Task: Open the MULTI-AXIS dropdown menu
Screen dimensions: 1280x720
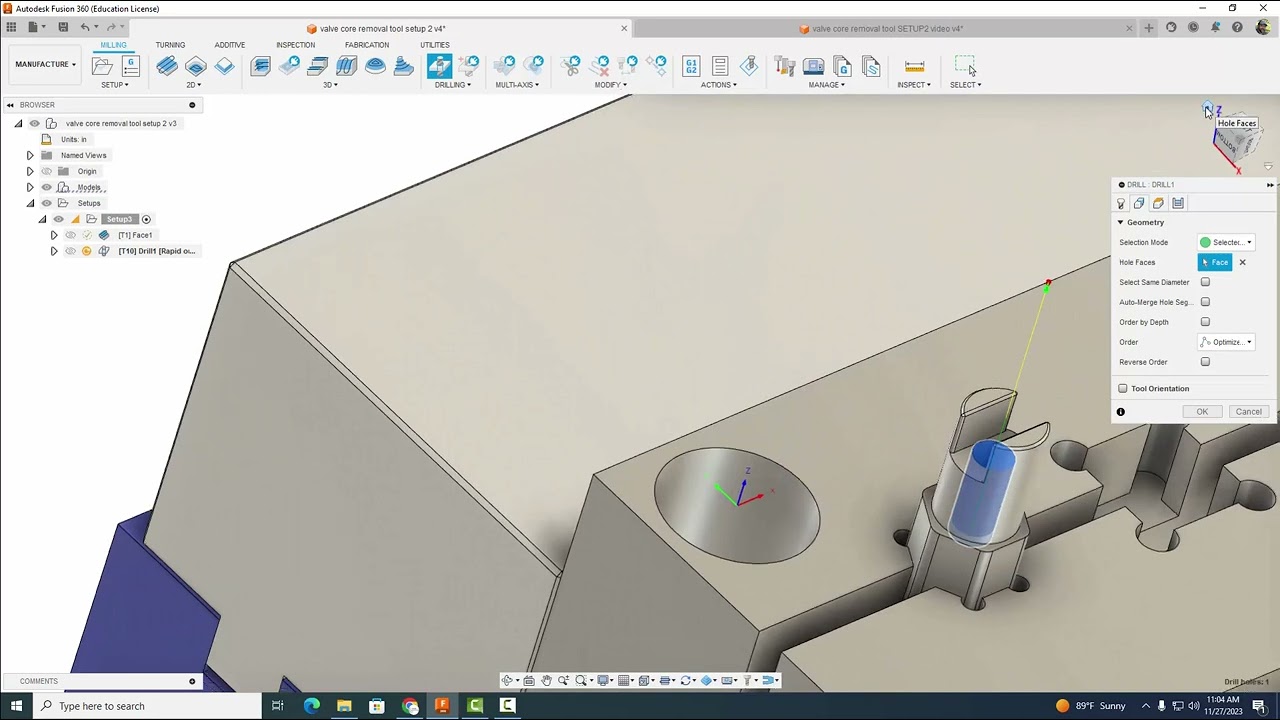Action: coord(517,85)
